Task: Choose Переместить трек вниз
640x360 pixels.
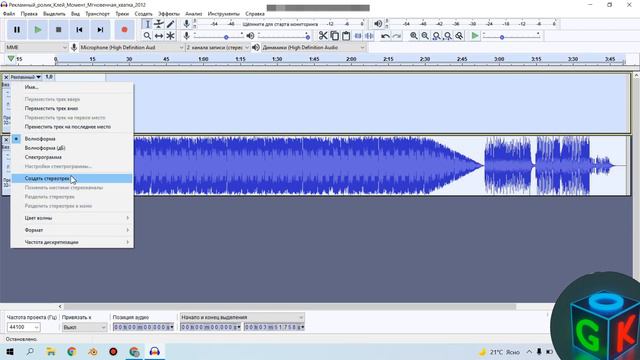Action: coord(72,108)
